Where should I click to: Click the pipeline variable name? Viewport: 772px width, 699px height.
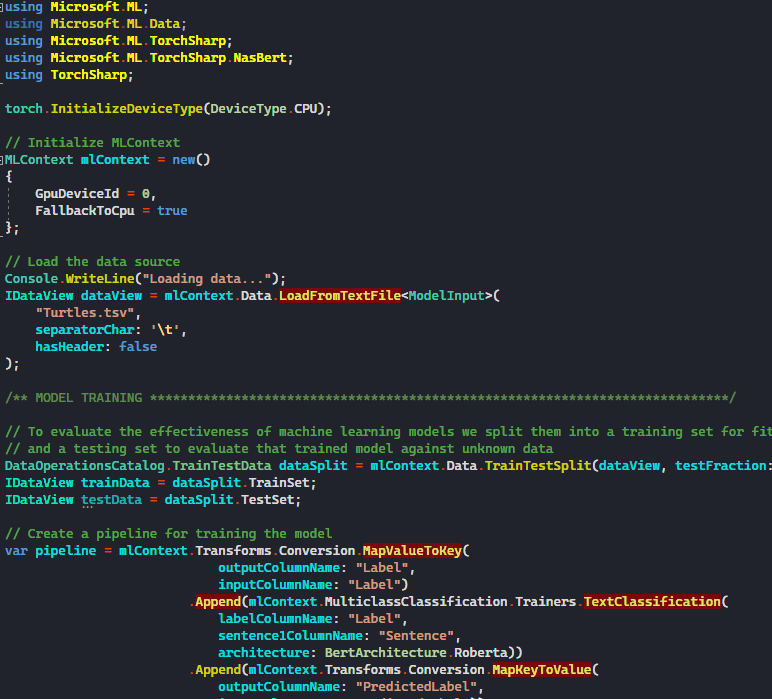tap(65, 551)
